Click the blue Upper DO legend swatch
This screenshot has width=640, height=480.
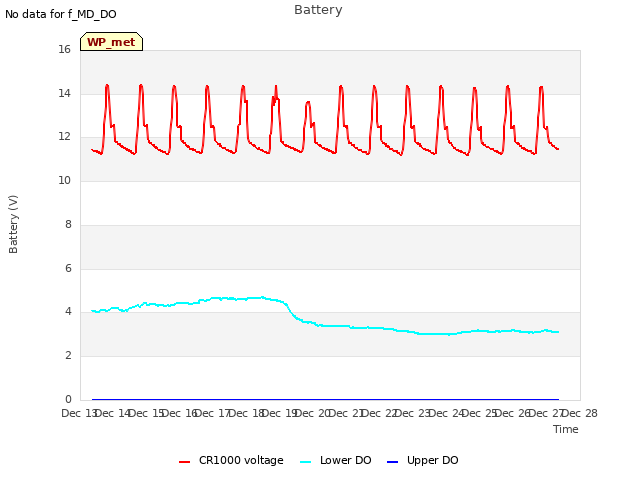click(392, 462)
